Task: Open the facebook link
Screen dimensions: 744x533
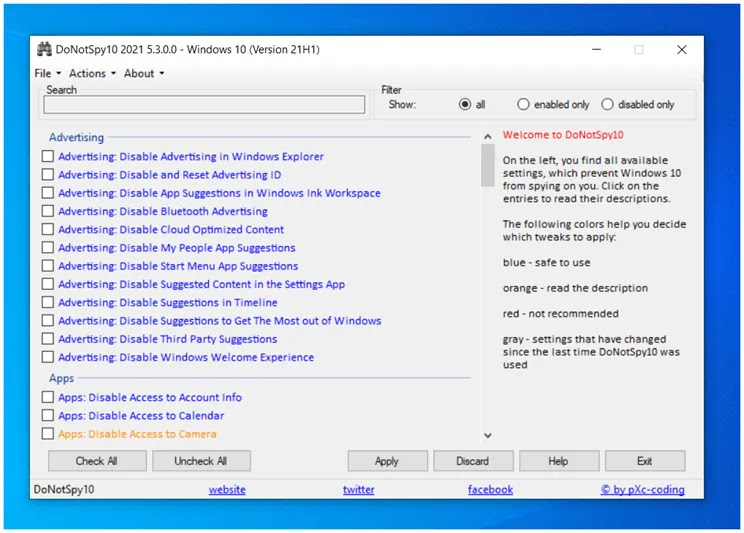Action: [490, 489]
